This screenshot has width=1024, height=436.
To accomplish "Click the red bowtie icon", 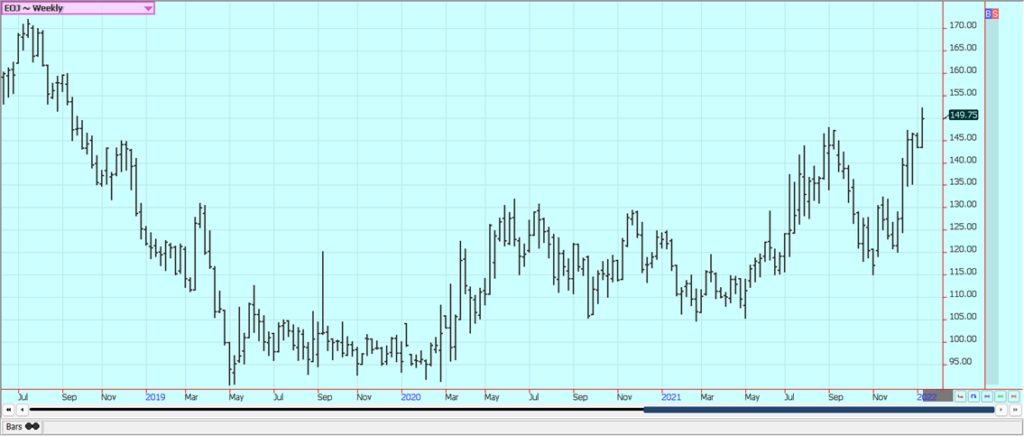I will pos(1014,396).
